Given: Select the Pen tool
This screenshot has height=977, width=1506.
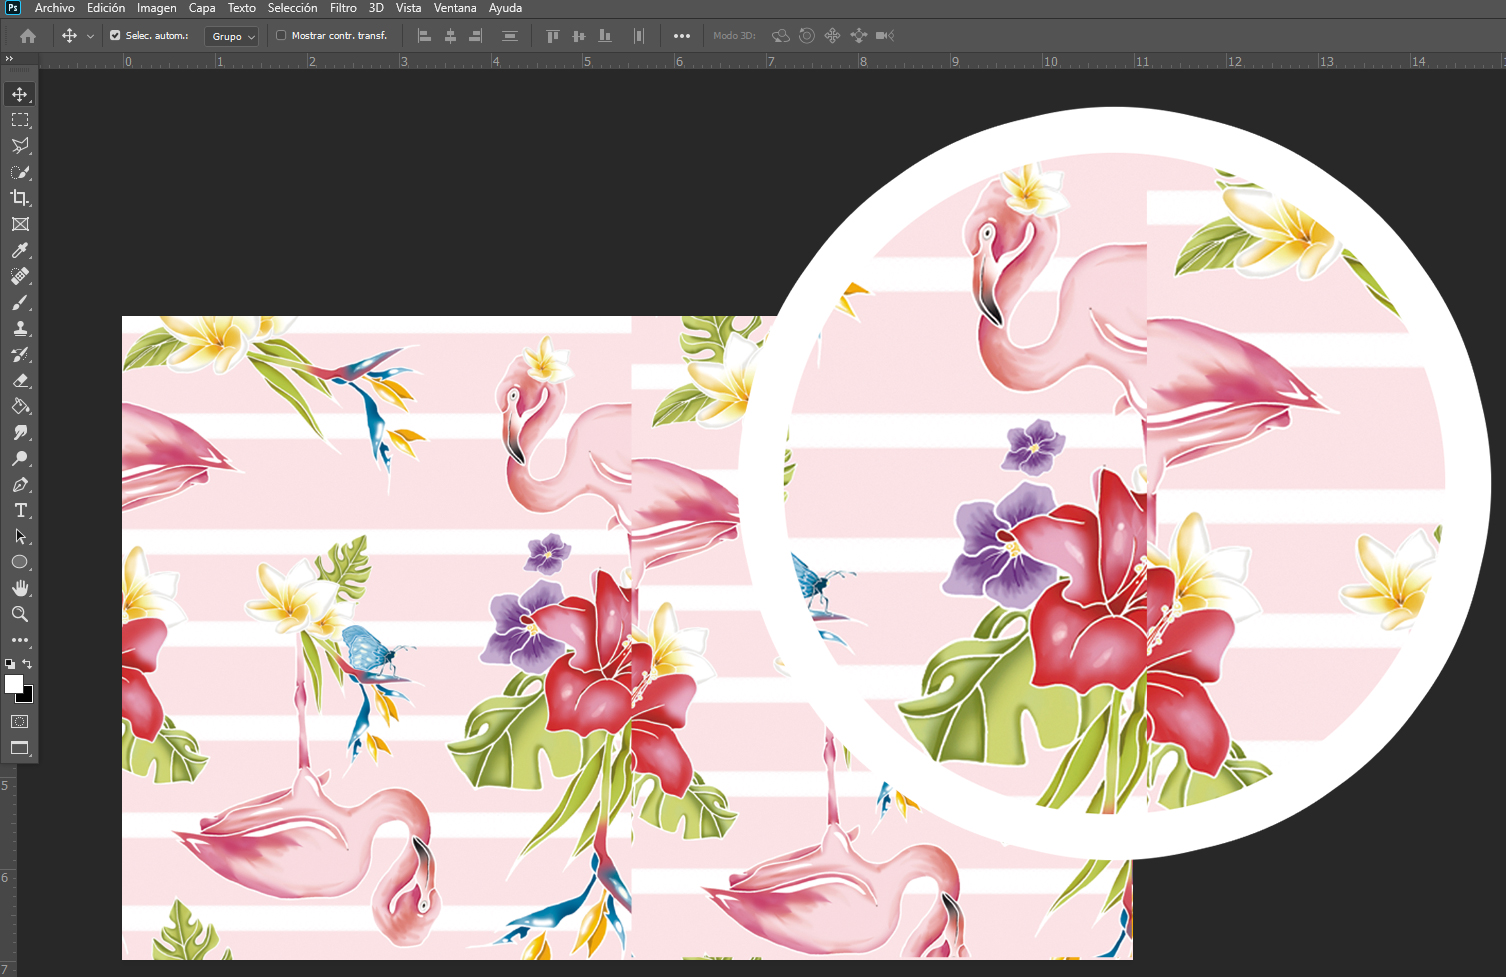Looking at the screenshot, I should coord(20,485).
